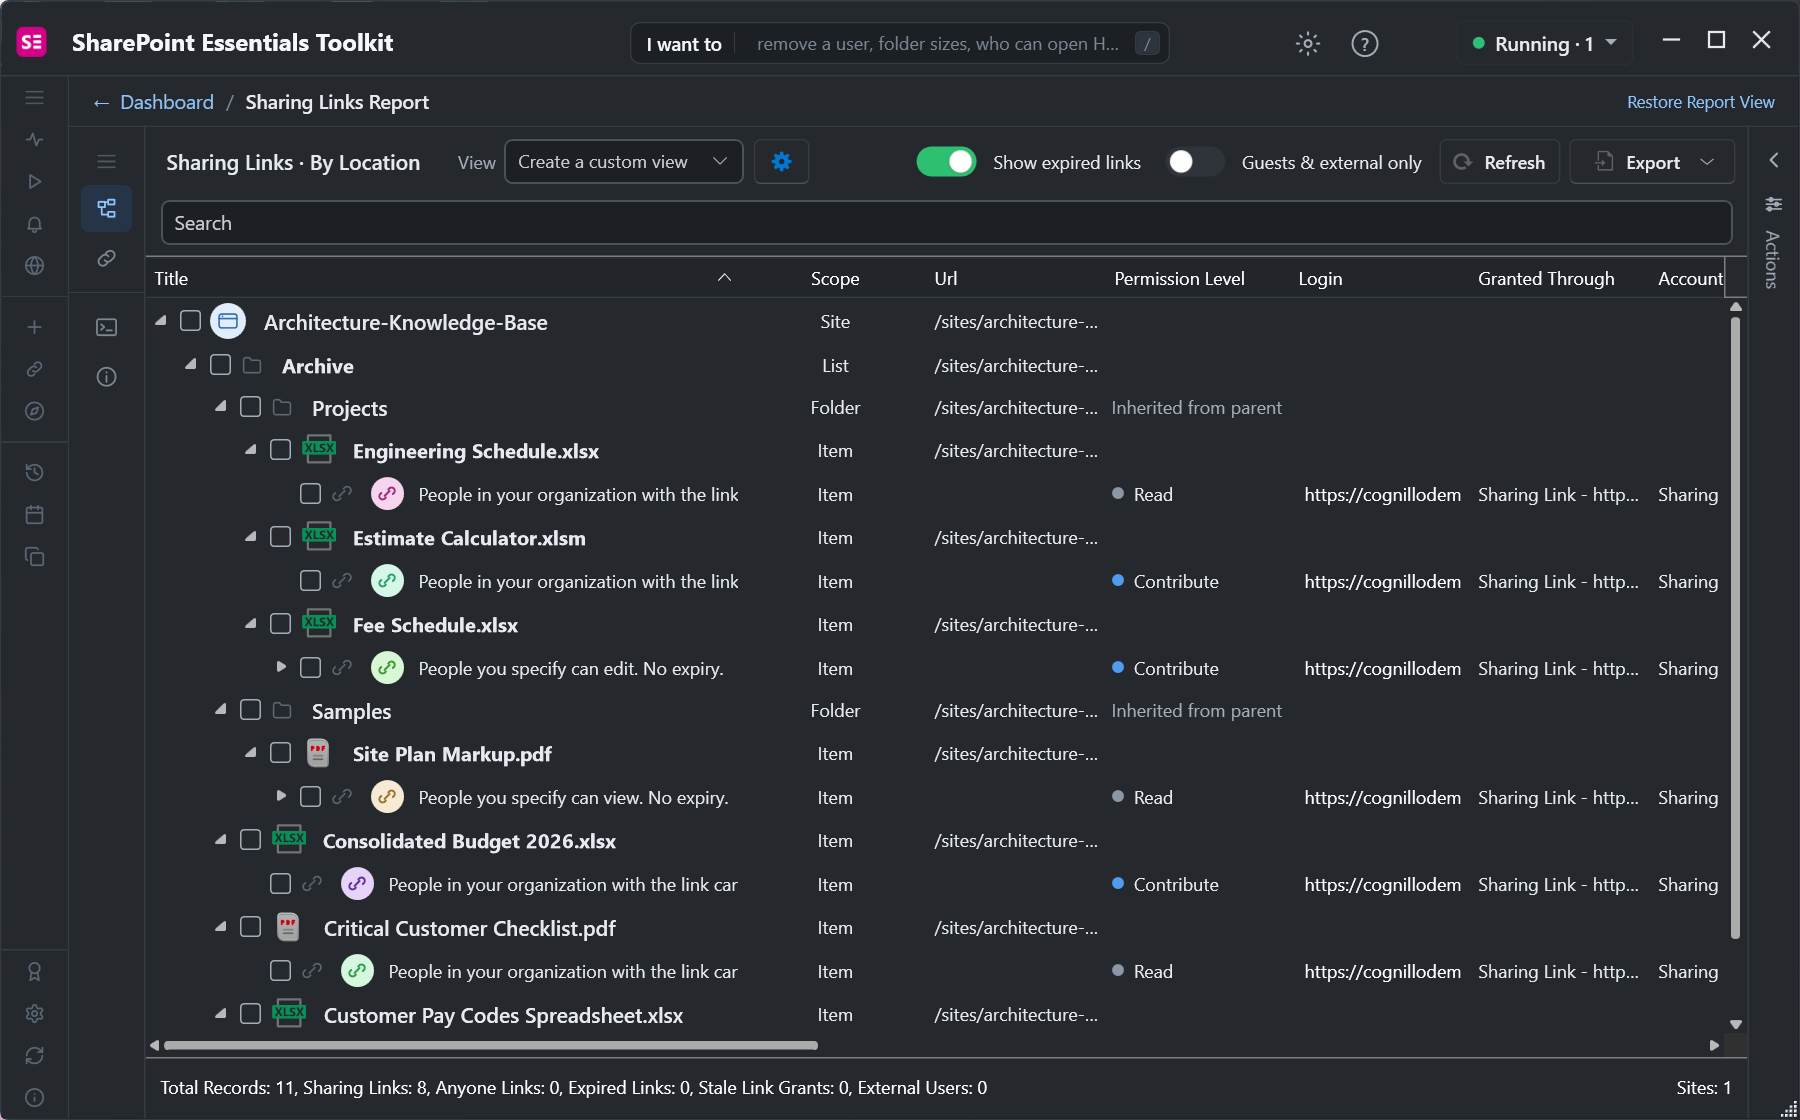This screenshot has width=1800, height=1120.
Task: Open the compass explore icon in sidebar
Action: (x=34, y=411)
